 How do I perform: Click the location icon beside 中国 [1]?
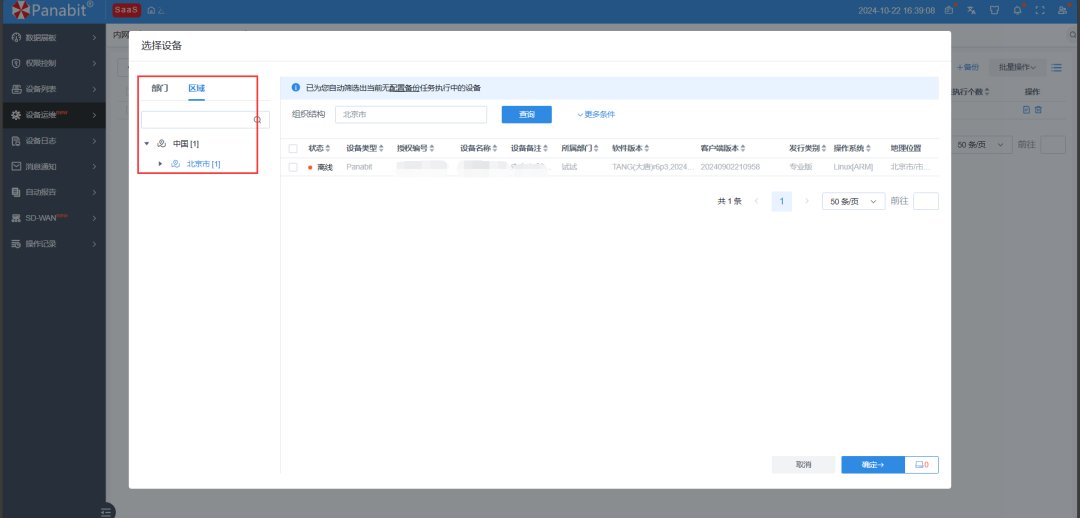point(162,144)
